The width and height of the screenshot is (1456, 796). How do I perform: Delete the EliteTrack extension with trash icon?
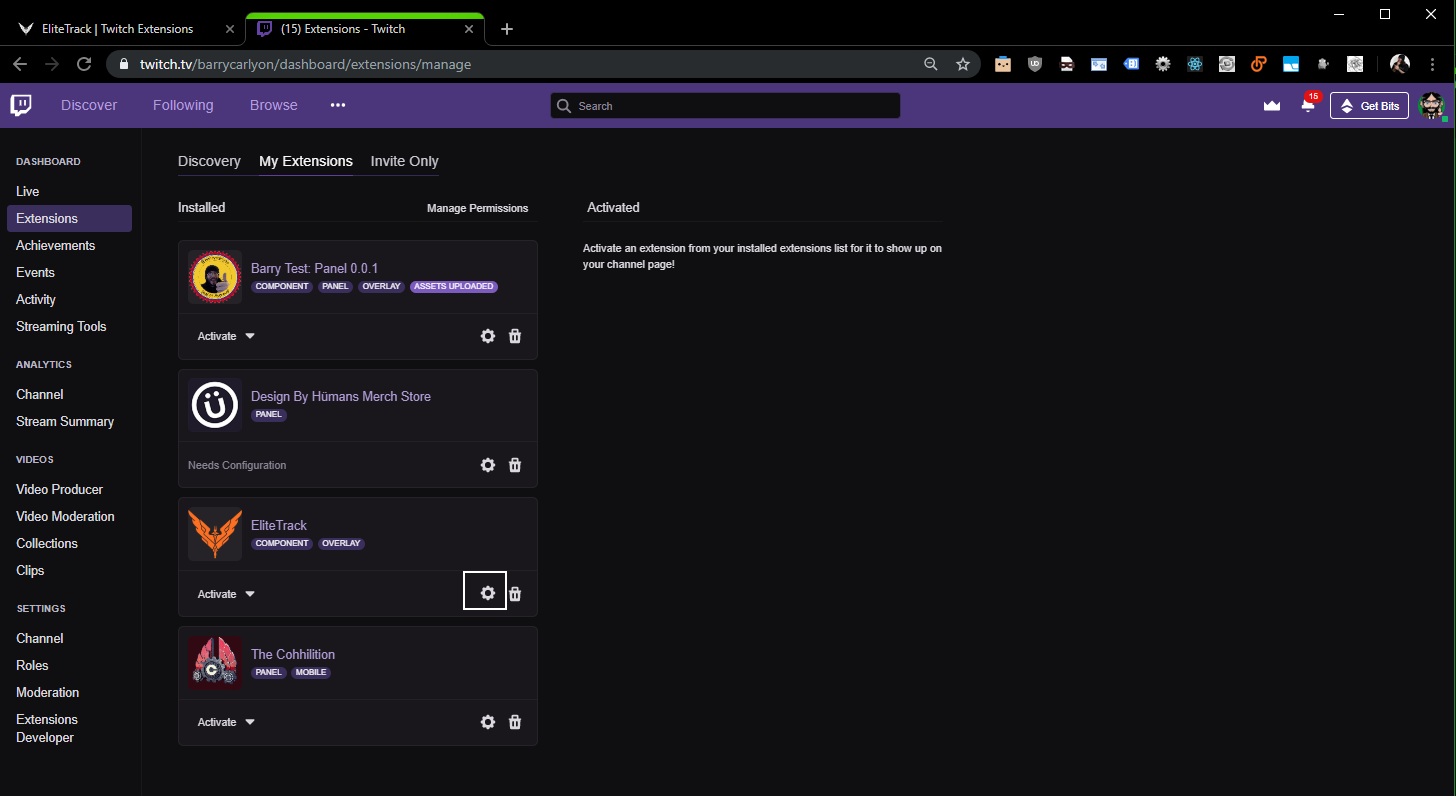pos(515,594)
